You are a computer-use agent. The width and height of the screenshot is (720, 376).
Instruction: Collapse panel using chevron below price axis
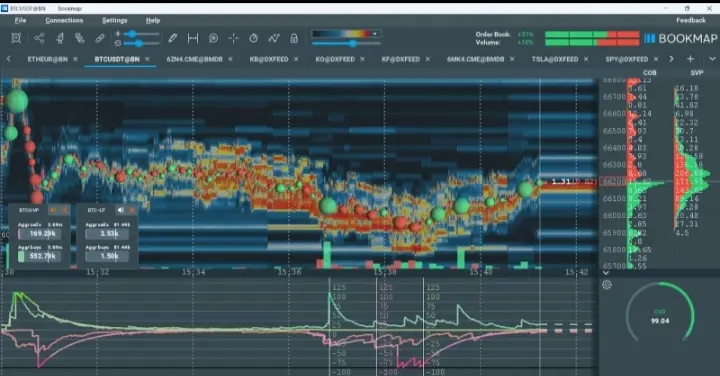(x=606, y=273)
